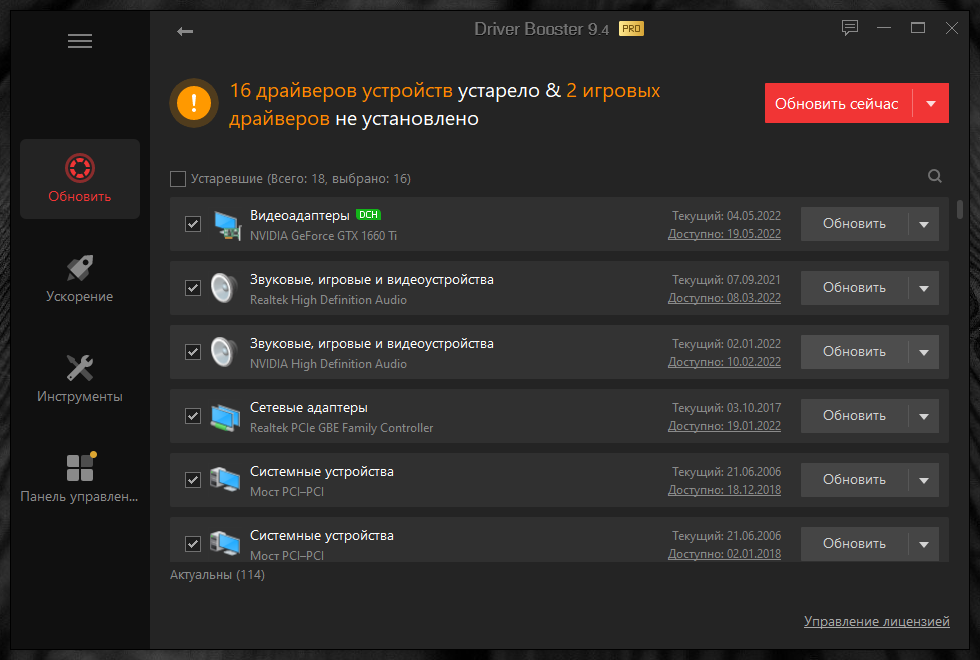Update Мост PCI–PCI with available date 18.12.2018

(x=854, y=480)
